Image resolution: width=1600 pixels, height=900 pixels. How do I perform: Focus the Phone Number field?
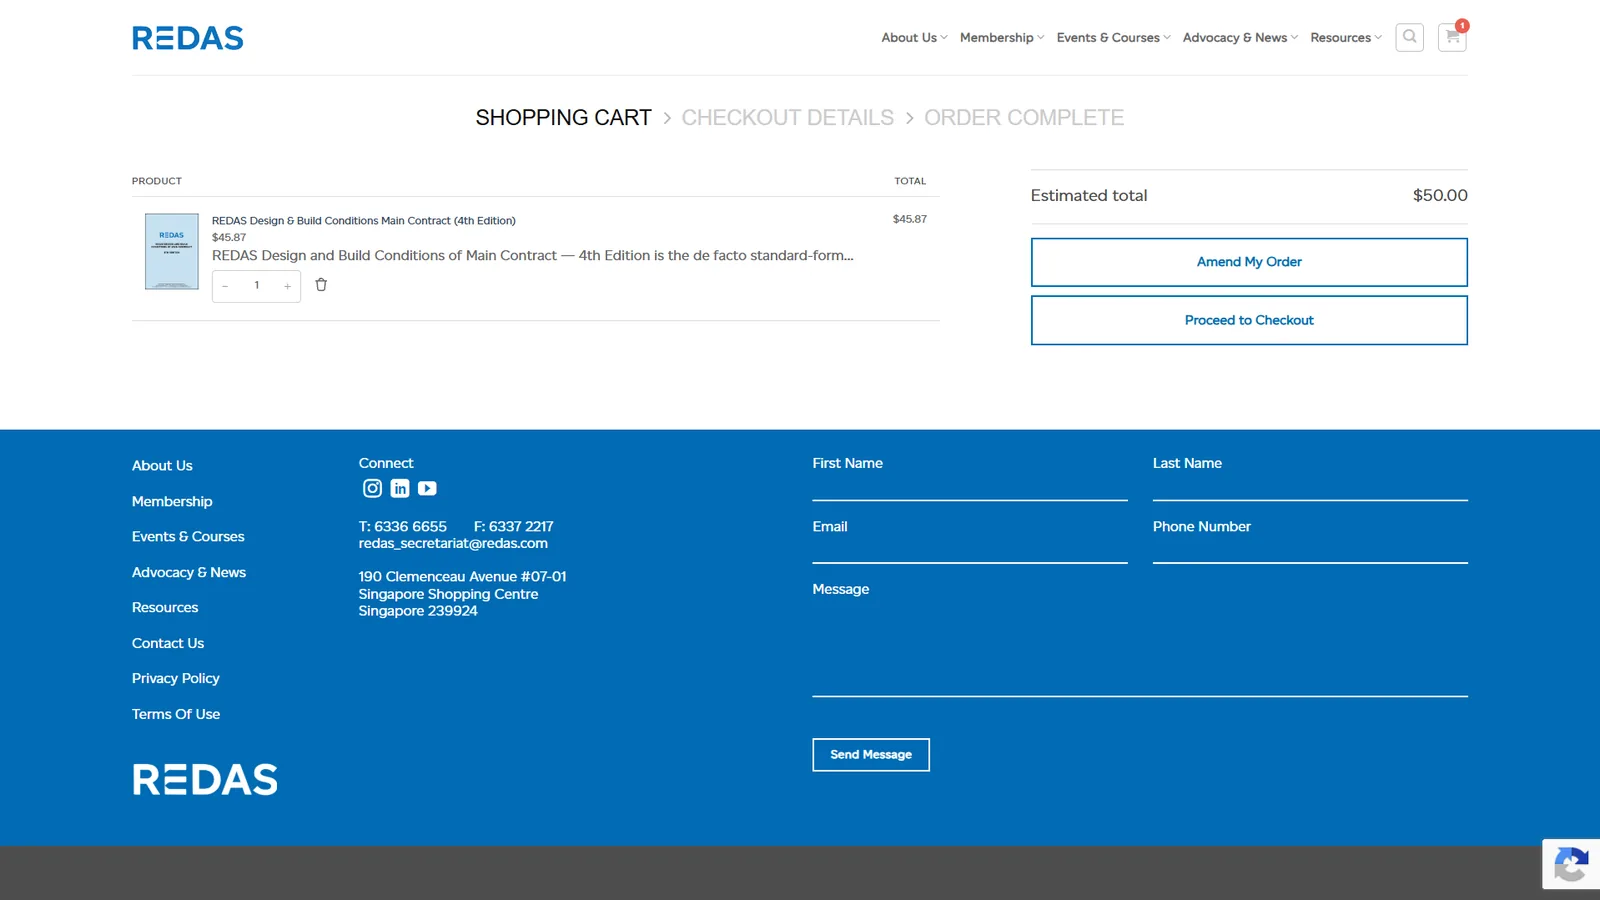[x=1310, y=550]
